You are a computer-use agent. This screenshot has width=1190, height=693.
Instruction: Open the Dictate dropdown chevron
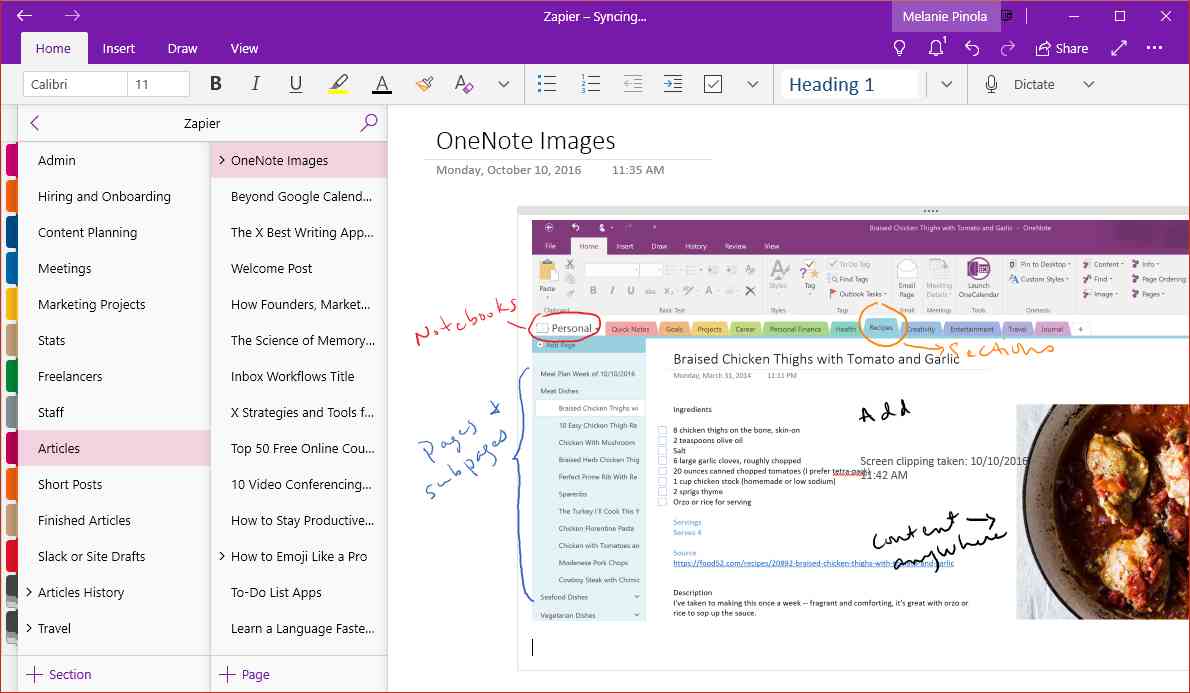1089,84
